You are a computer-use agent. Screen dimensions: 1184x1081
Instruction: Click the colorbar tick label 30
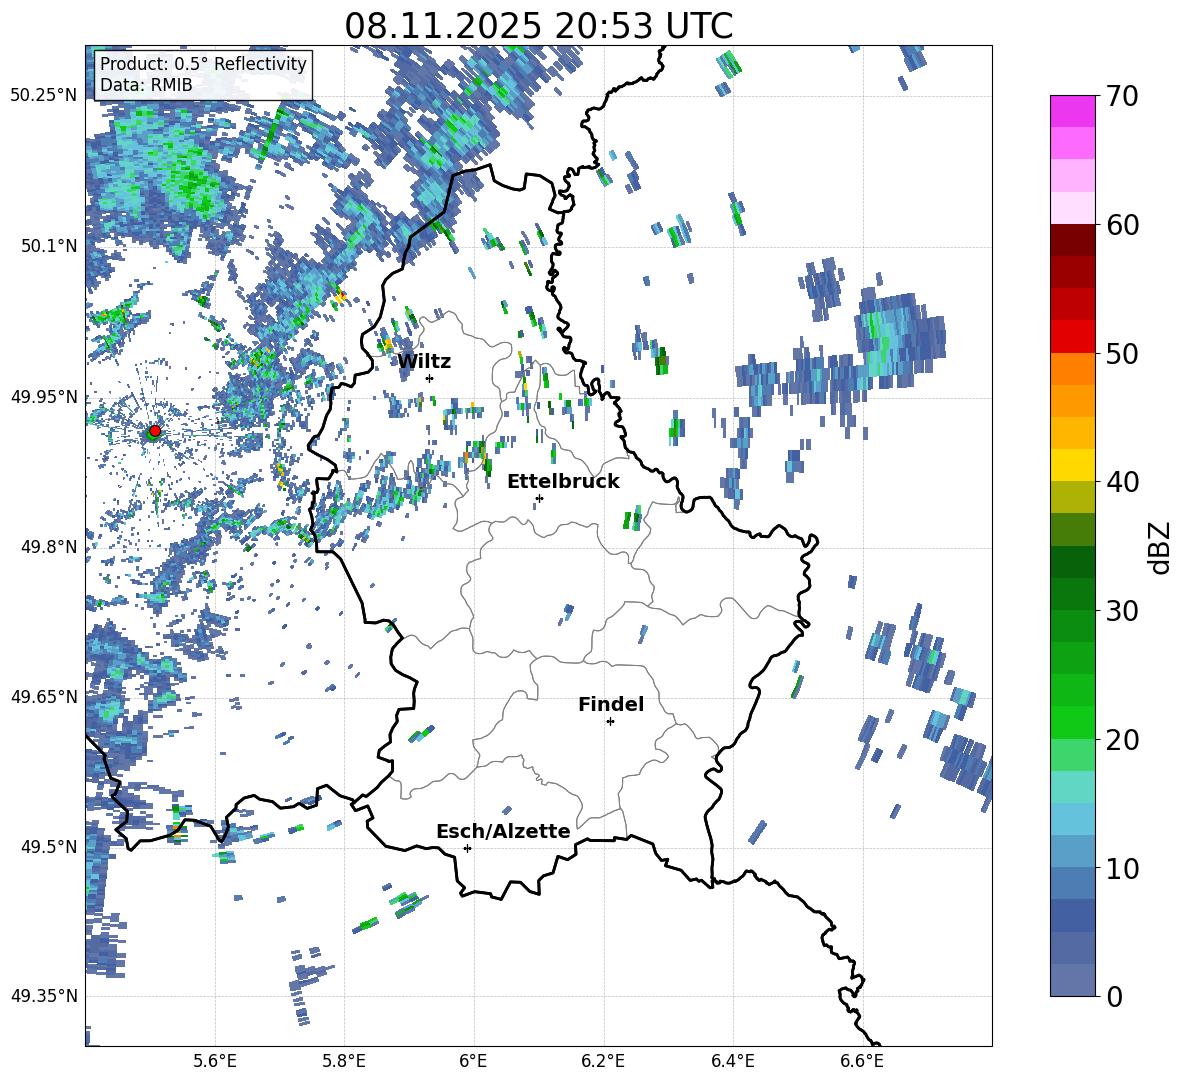pyautogui.click(x=1122, y=611)
